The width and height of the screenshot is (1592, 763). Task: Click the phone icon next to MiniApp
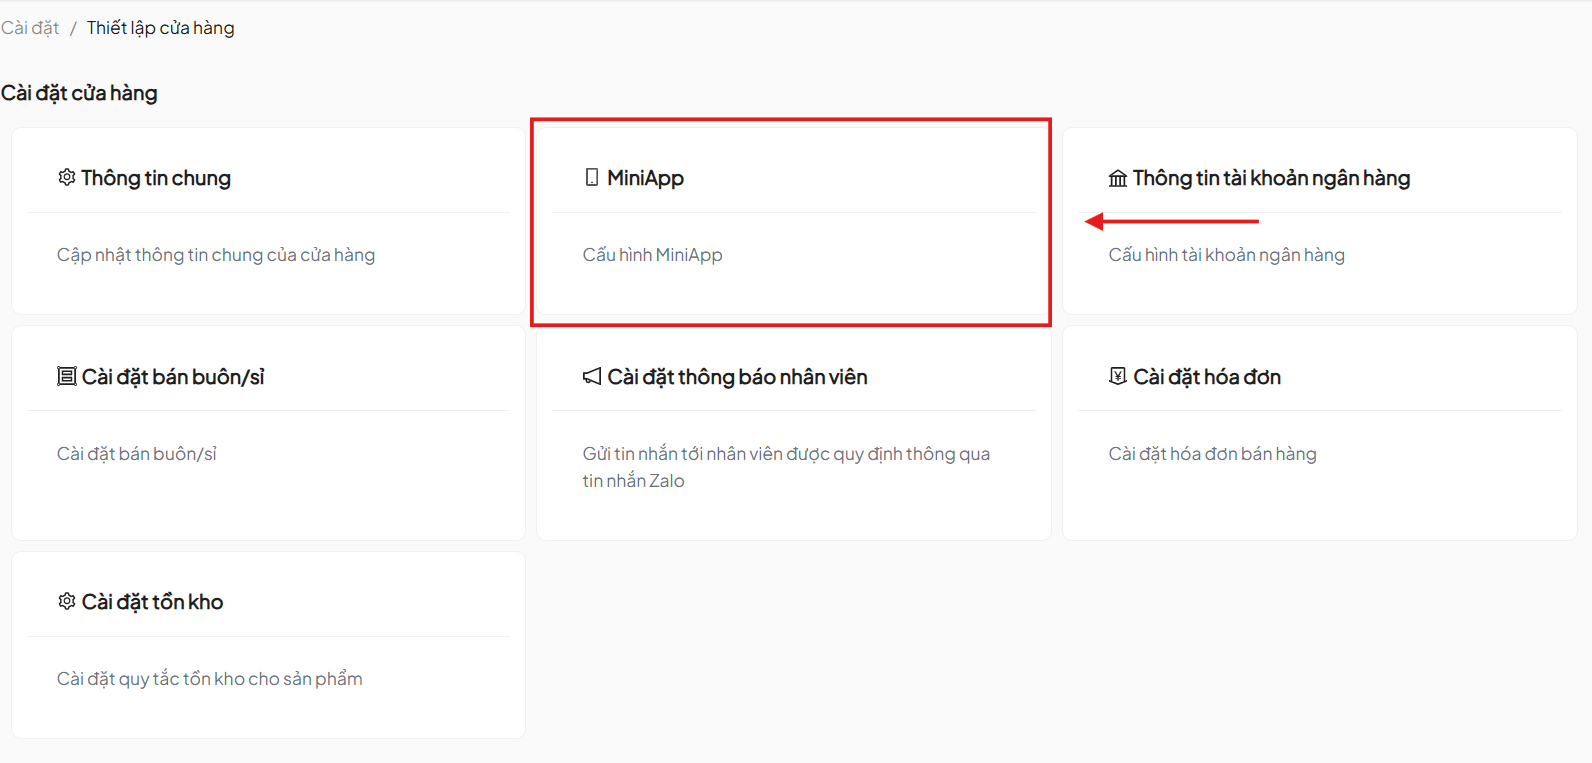pos(592,177)
